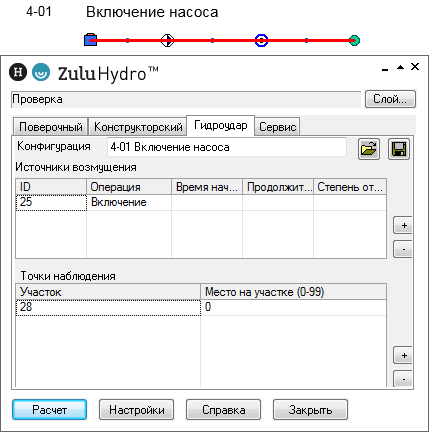Switch to the Поверочный tab

coord(51,127)
